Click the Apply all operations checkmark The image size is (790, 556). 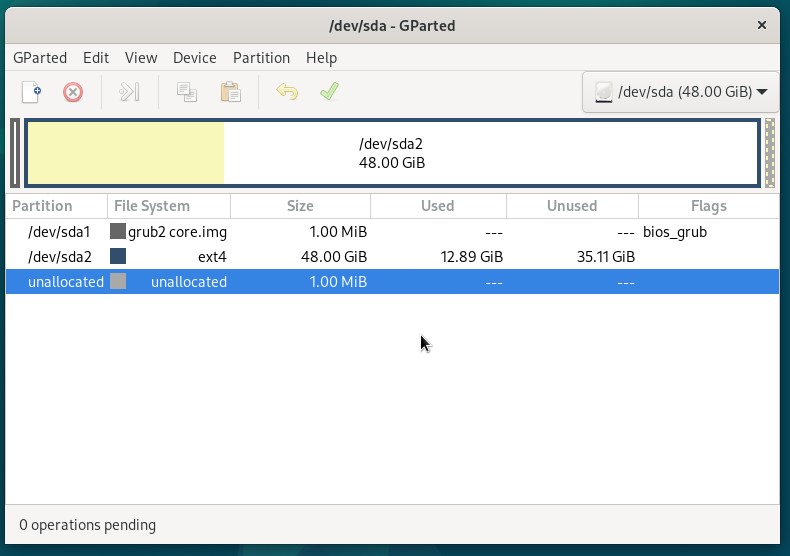tap(330, 92)
